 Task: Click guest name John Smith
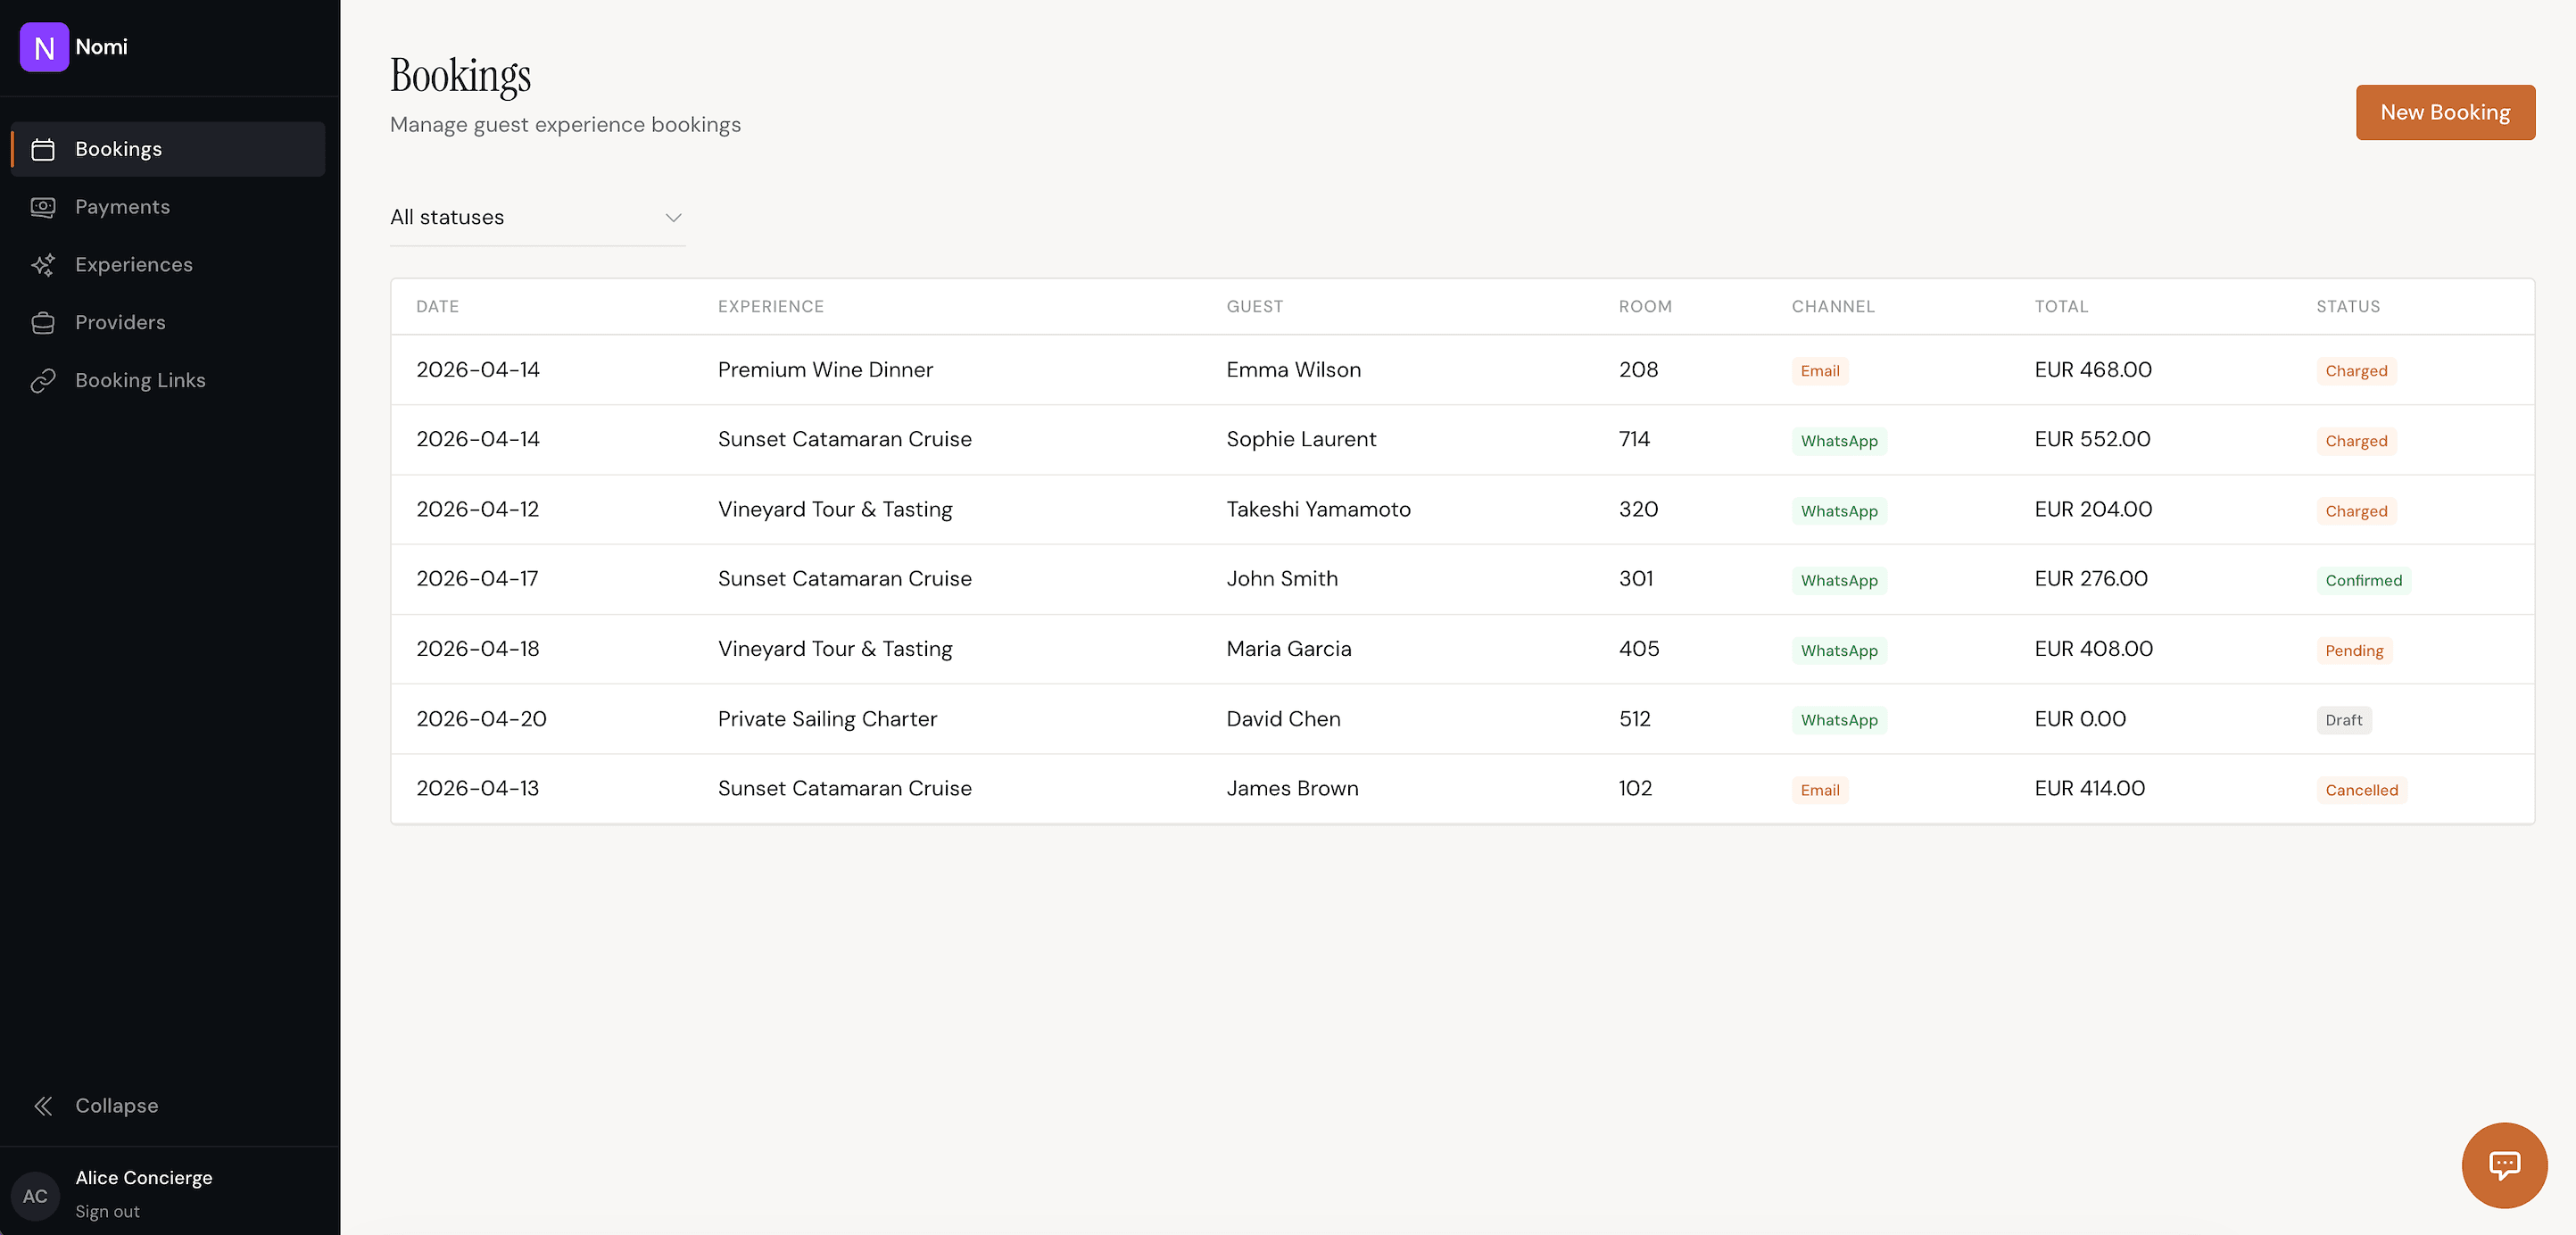coord(1282,579)
